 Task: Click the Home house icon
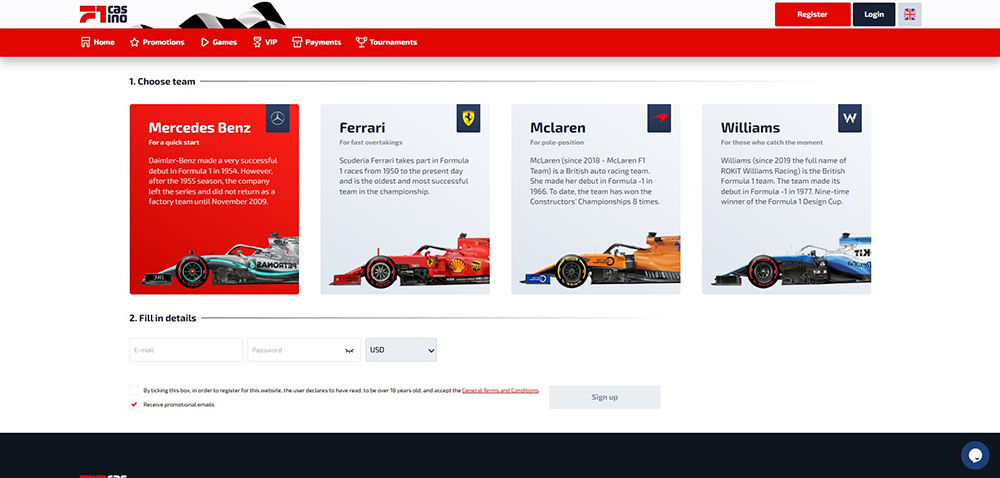[85, 42]
